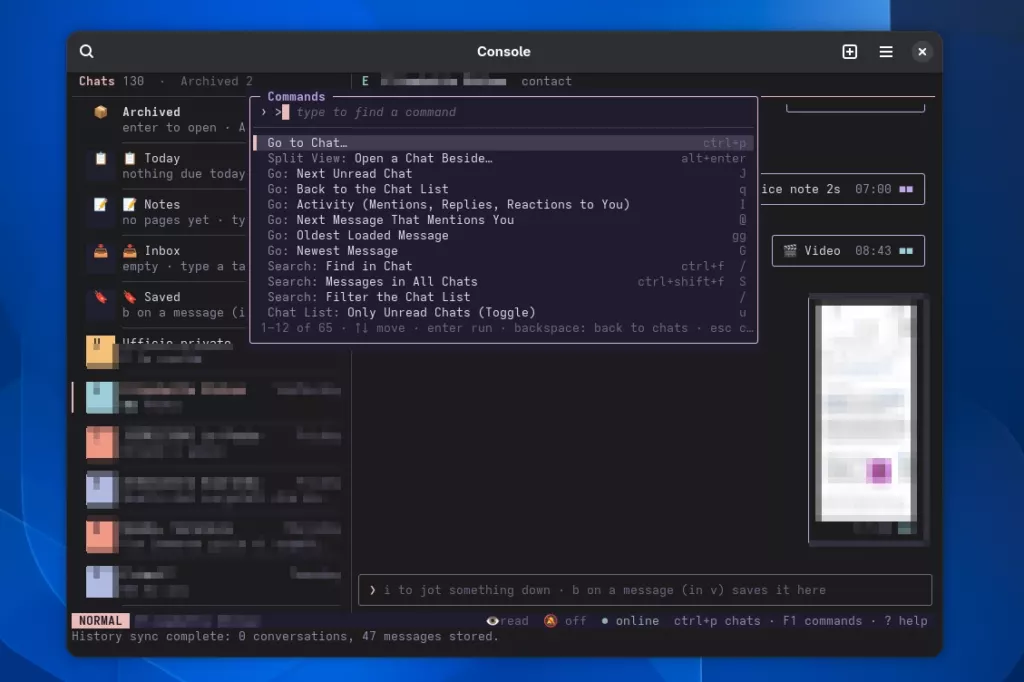1024x682 pixels.
Task: Click the question mark help hint
Action: click(906, 621)
